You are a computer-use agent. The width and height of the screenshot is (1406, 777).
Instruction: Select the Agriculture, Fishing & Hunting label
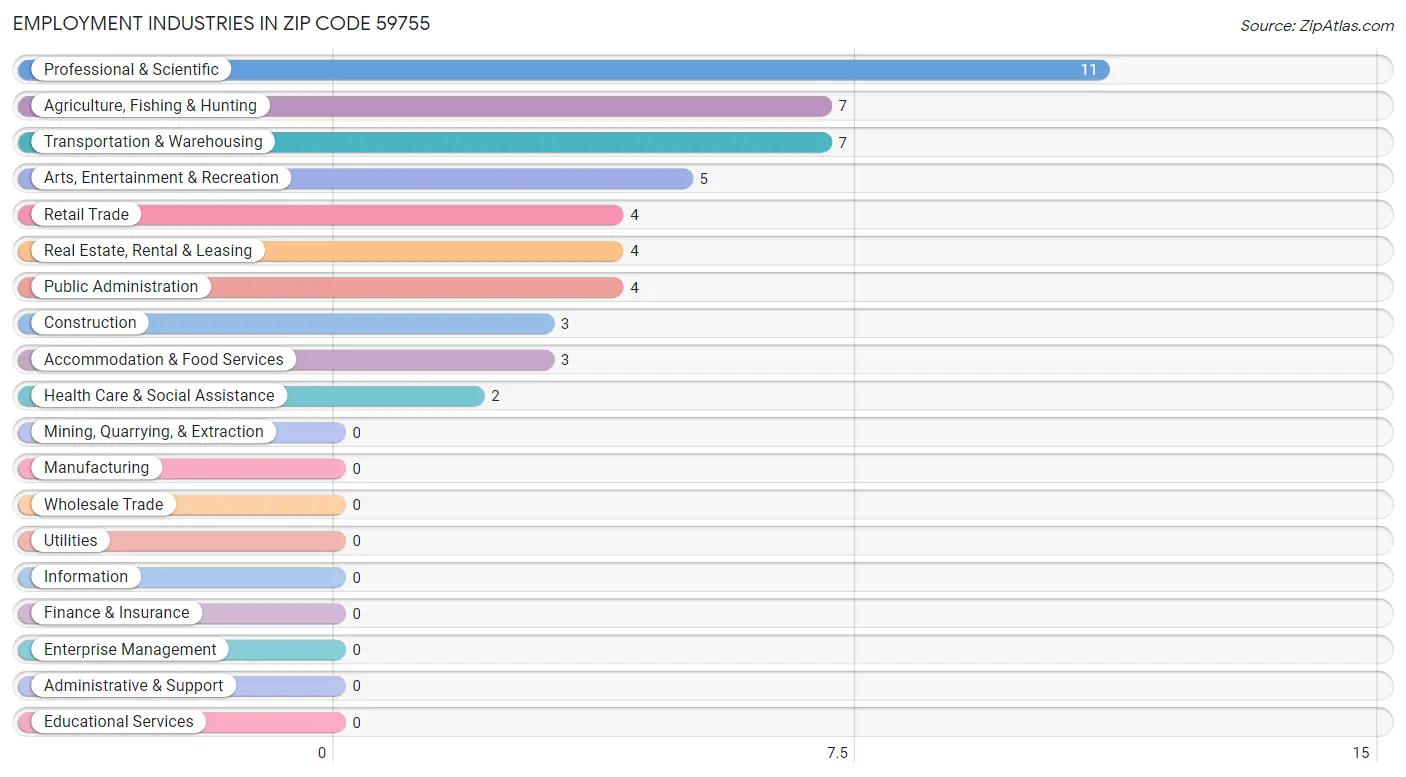[x=150, y=106]
